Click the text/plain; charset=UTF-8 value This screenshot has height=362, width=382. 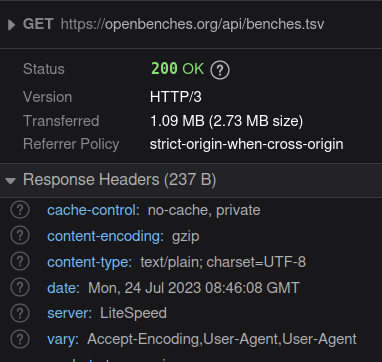tap(223, 262)
